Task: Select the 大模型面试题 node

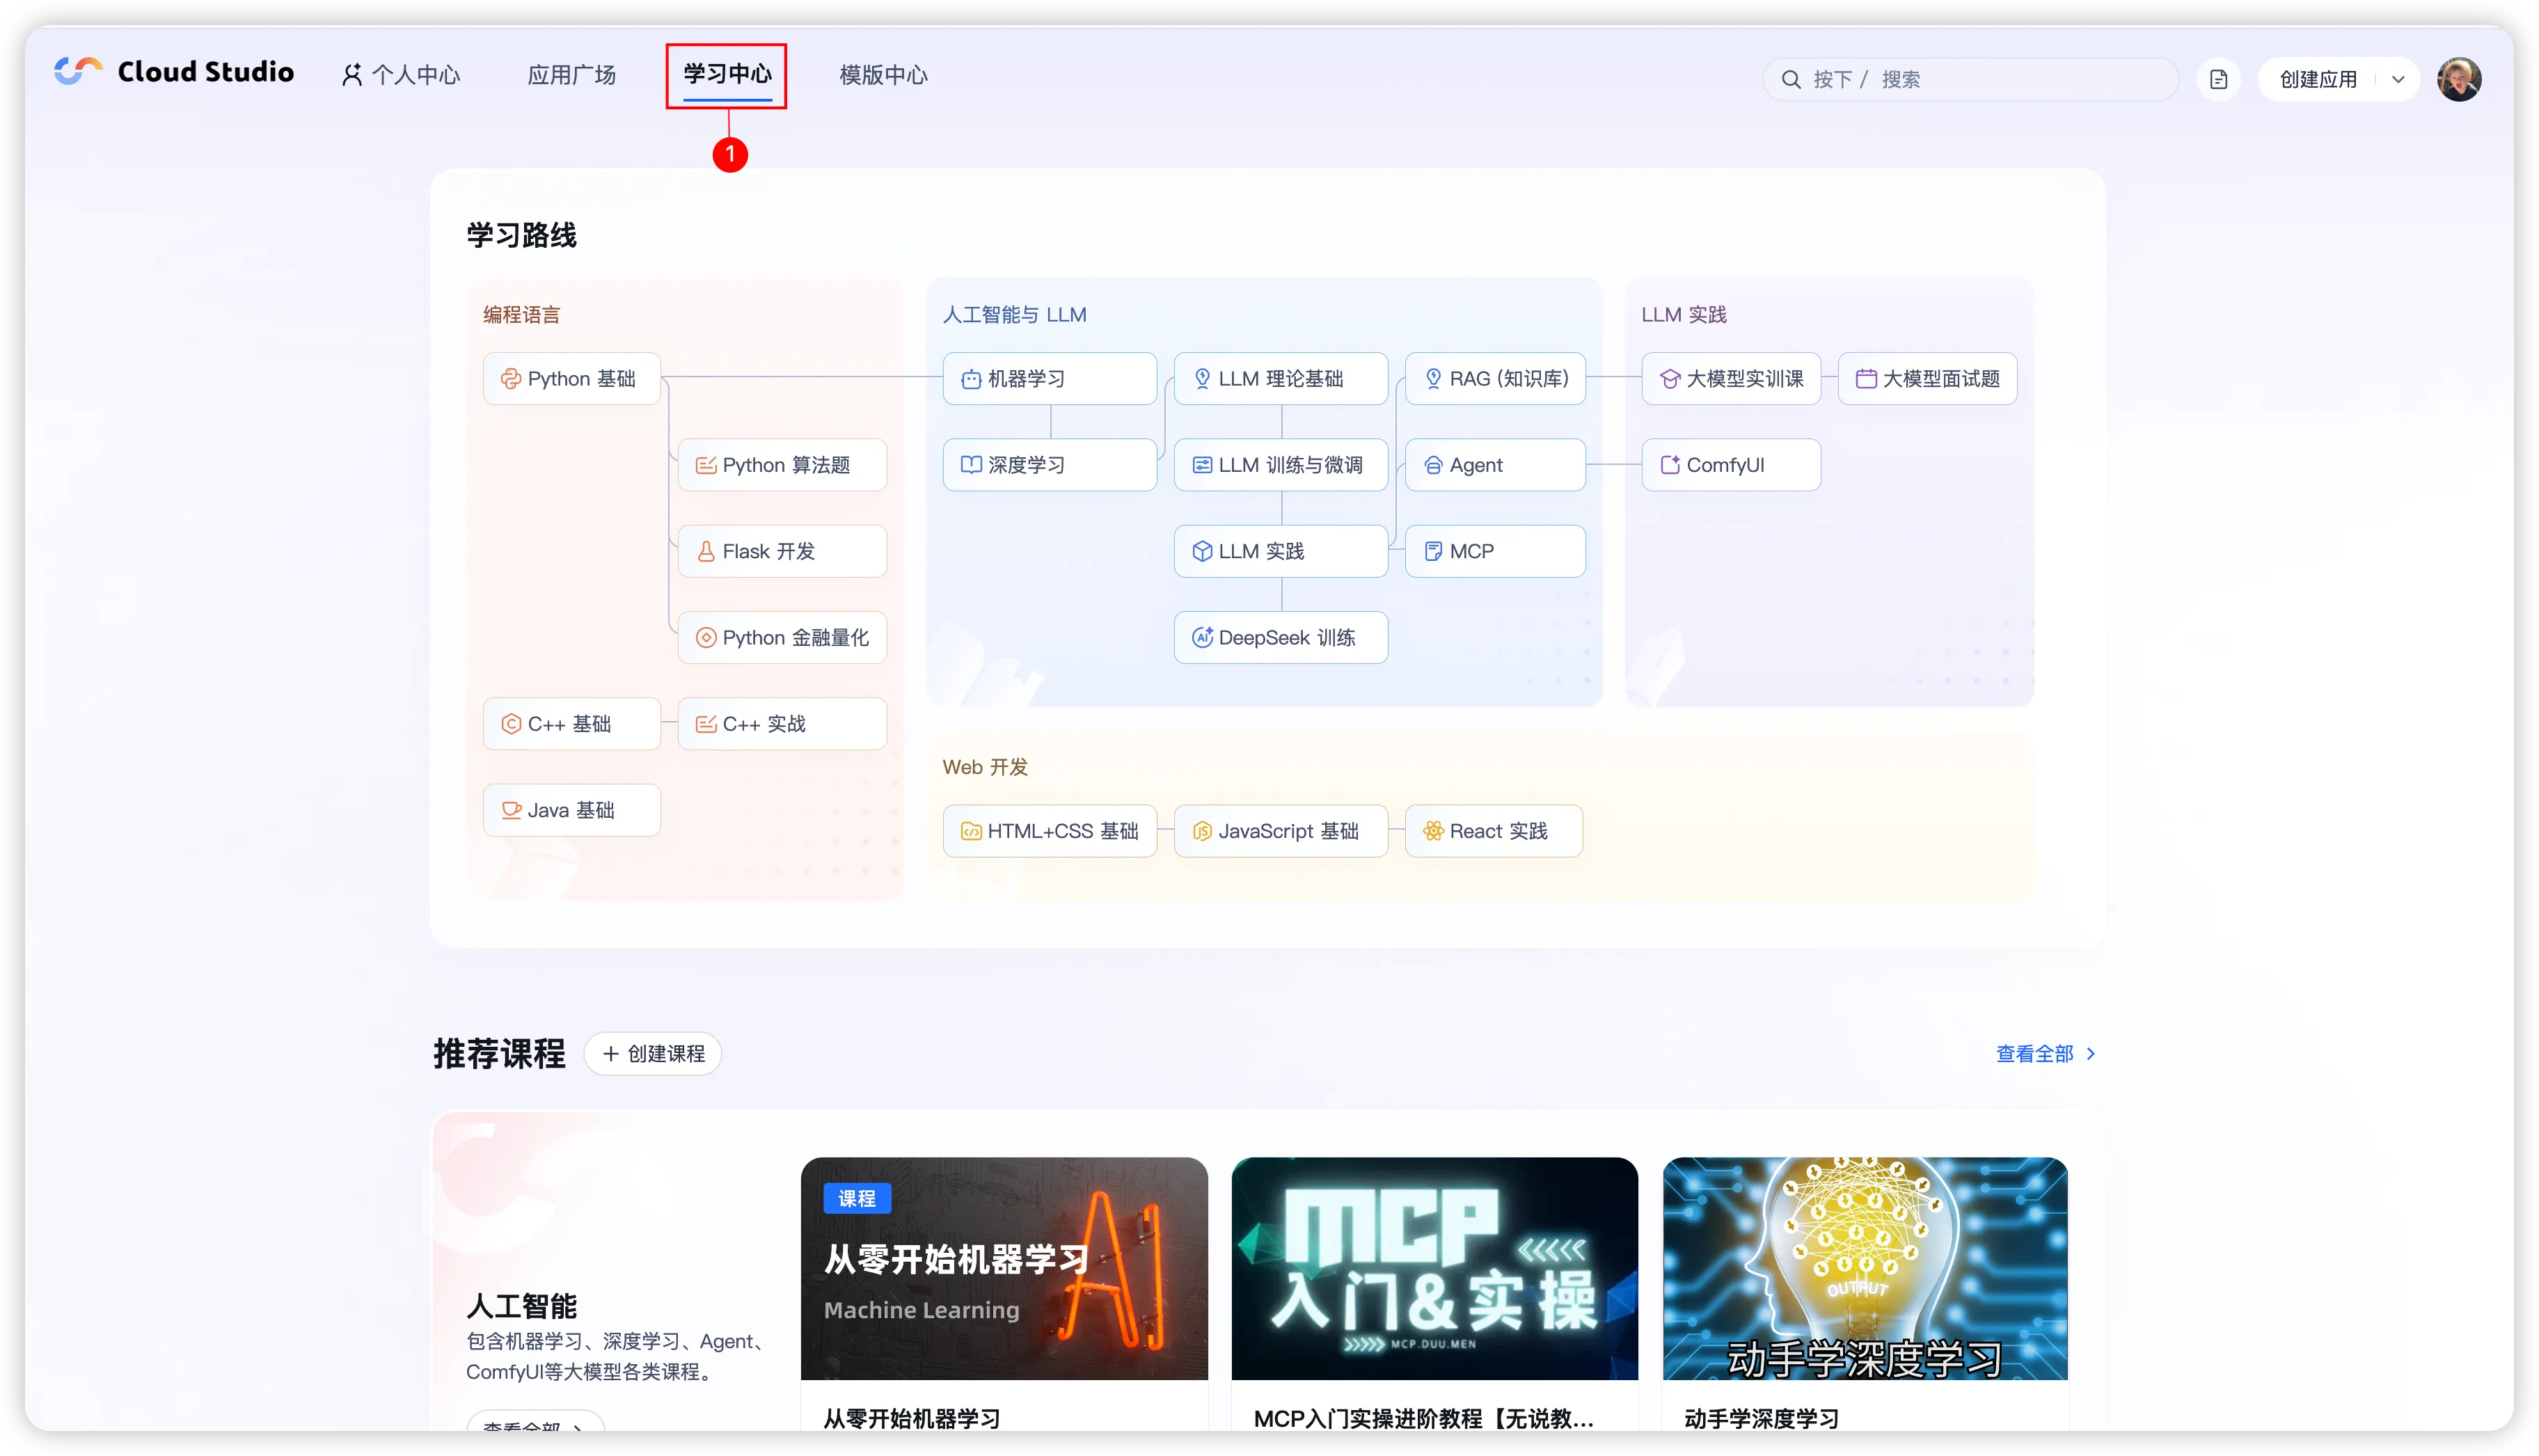Action: point(1927,379)
